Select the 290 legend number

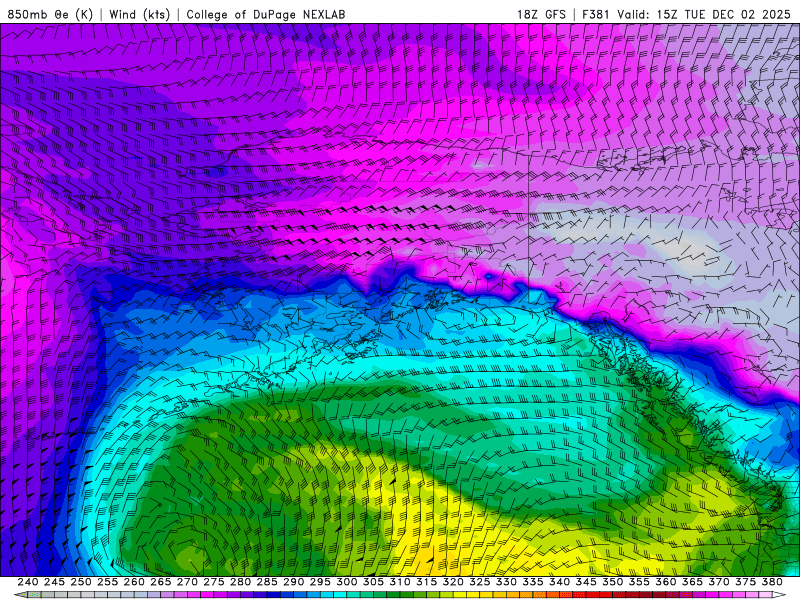[293, 582]
